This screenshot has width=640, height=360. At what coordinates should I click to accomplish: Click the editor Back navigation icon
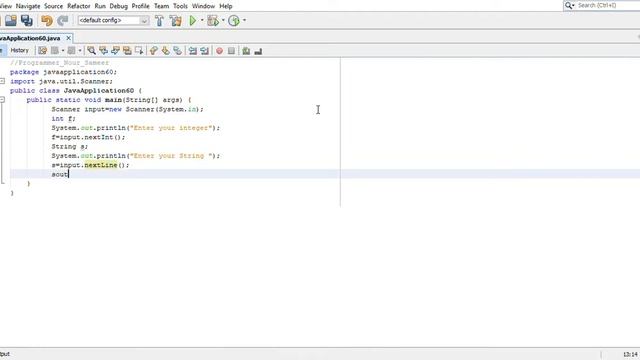(x=55, y=51)
